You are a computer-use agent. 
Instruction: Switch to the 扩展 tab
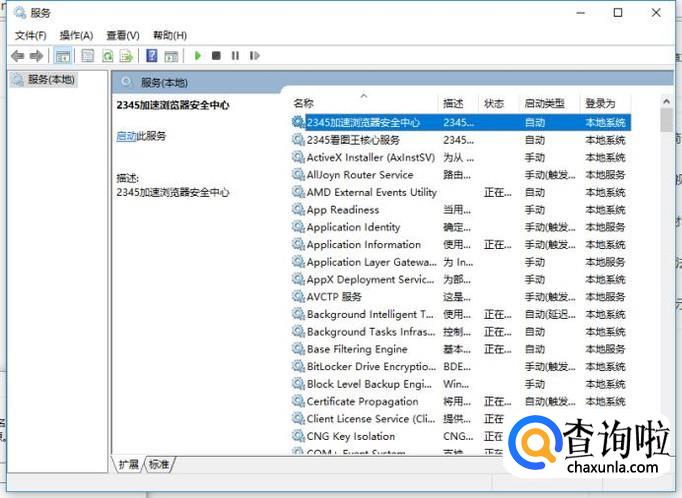(129, 464)
